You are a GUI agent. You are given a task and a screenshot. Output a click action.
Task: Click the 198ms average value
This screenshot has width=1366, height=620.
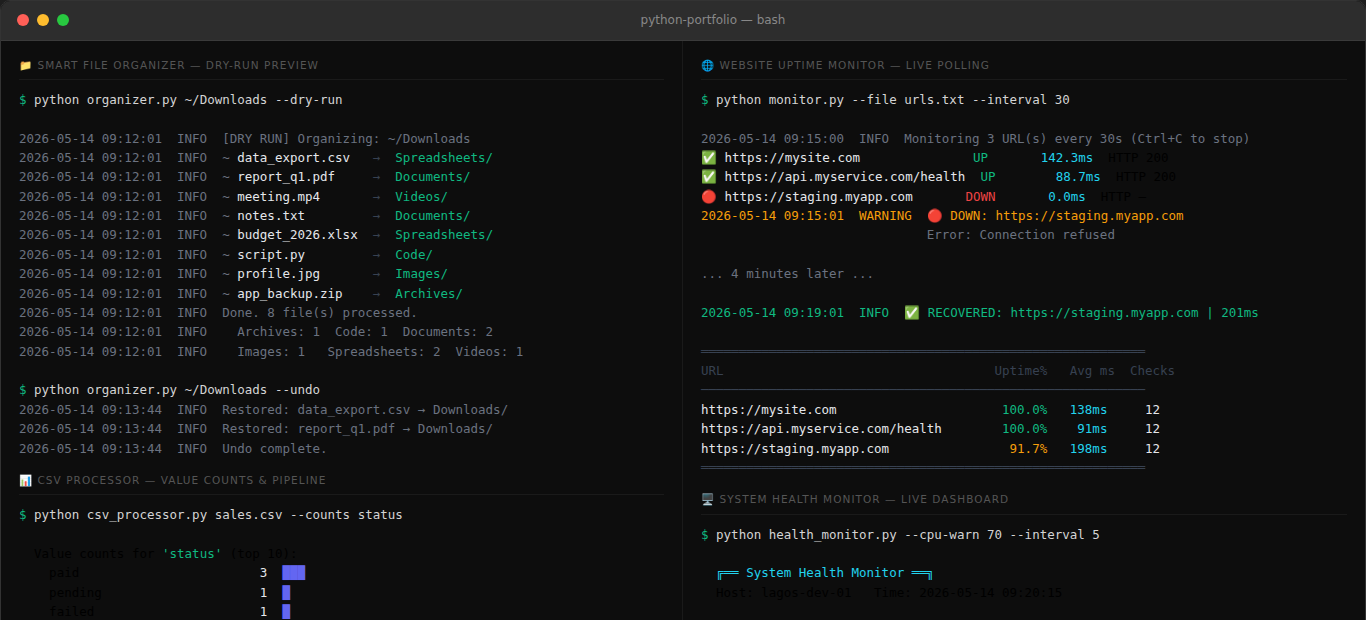click(x=1089, y=449)
